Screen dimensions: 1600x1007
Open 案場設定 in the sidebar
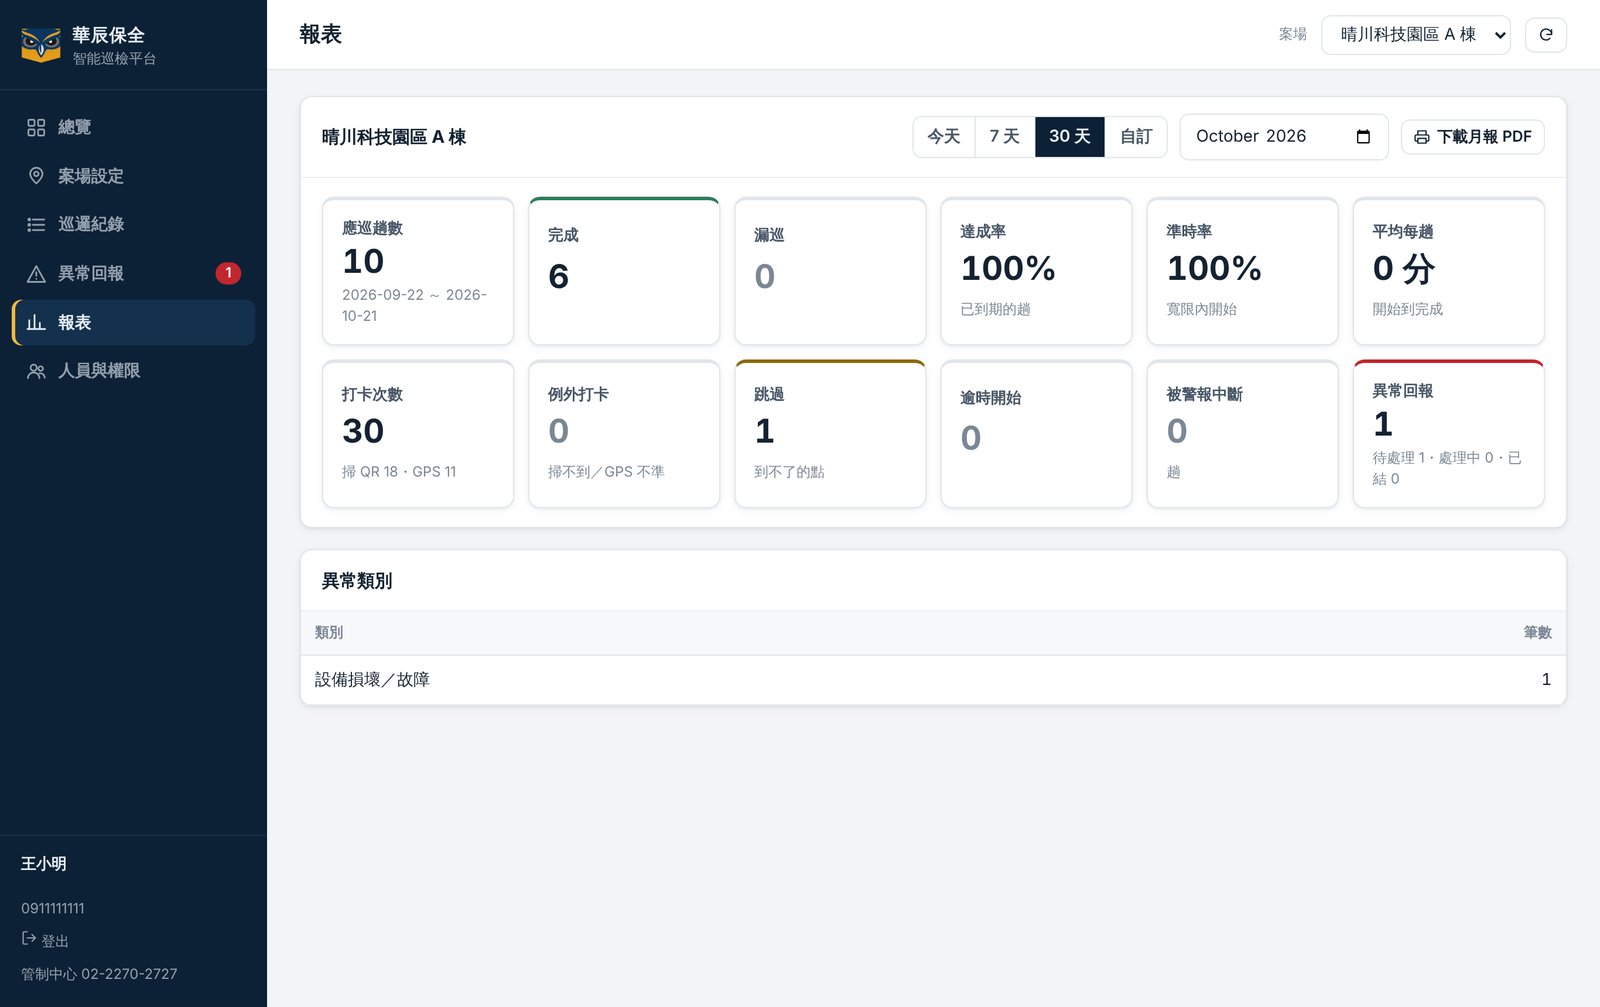(x=133, y=176)
